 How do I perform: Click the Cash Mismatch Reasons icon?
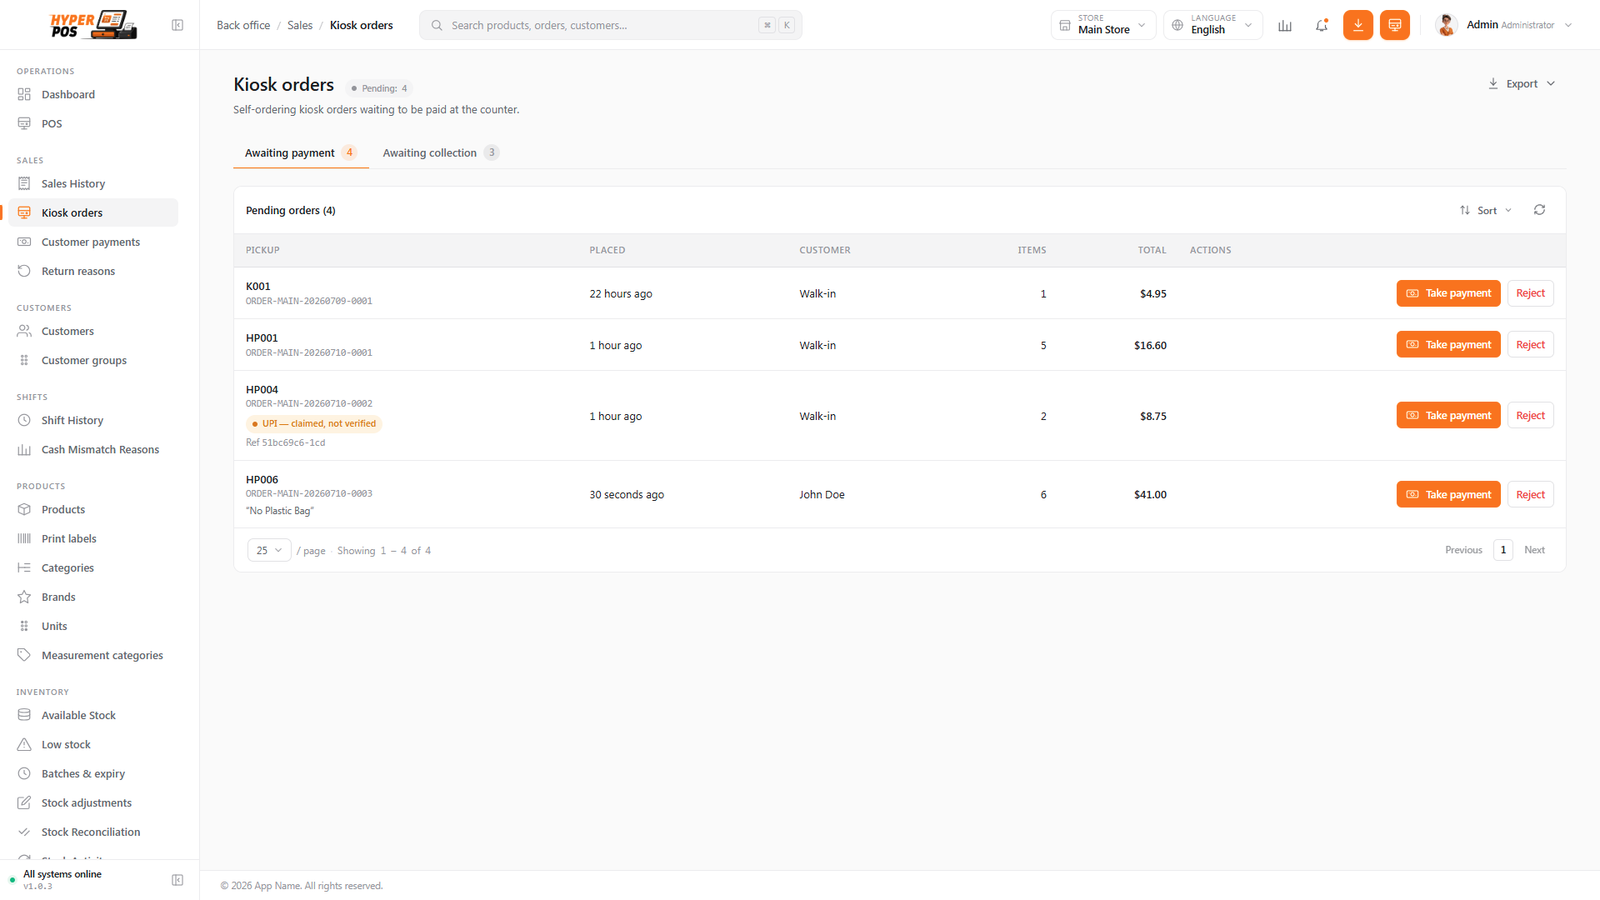(24, 449)
